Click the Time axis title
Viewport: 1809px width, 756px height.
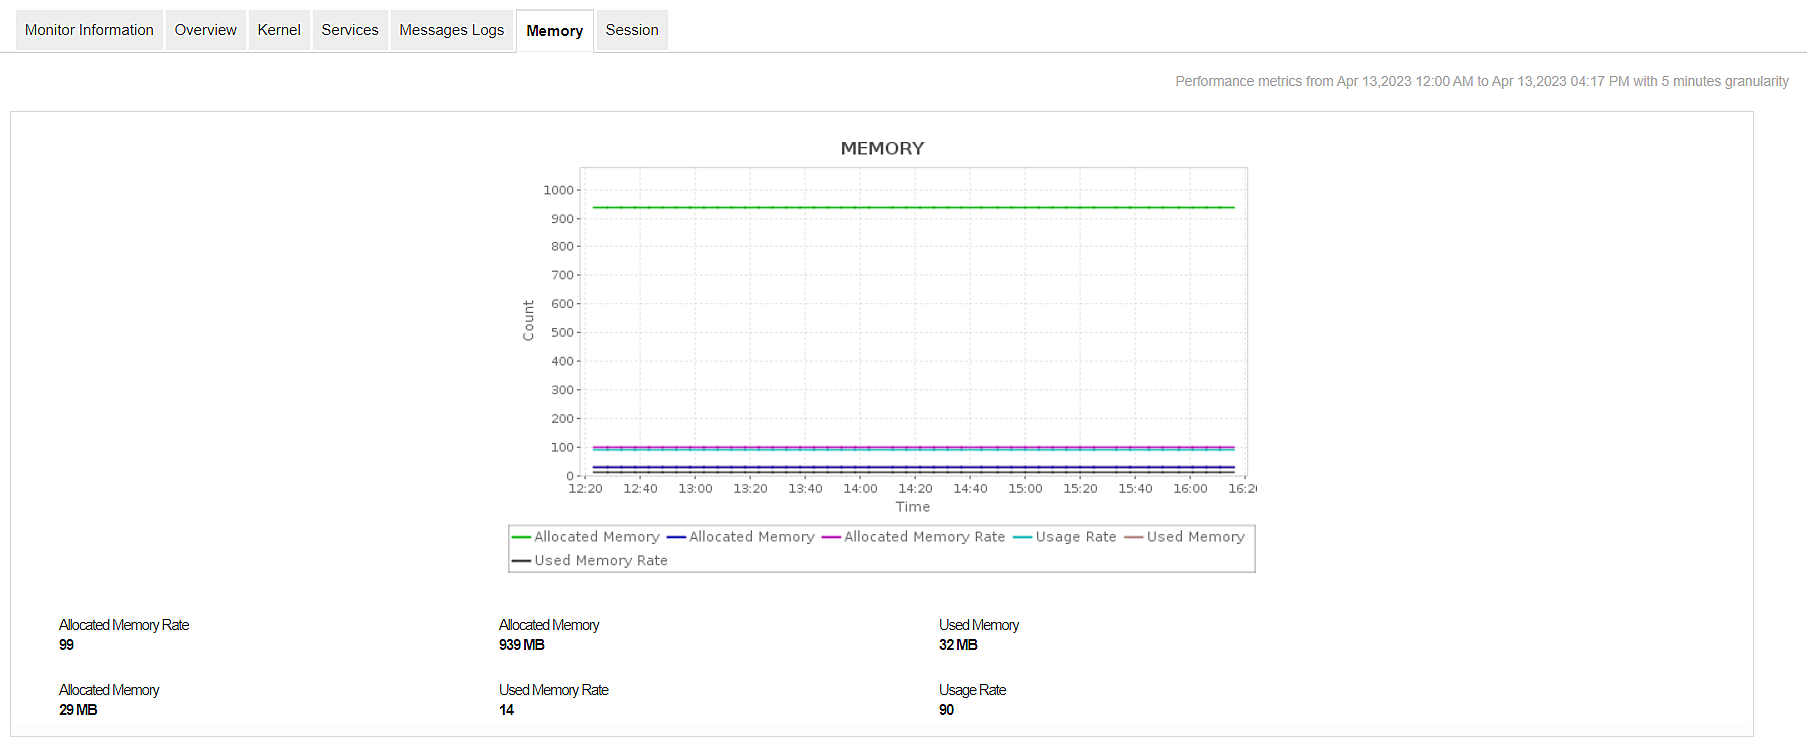[913, 507]
